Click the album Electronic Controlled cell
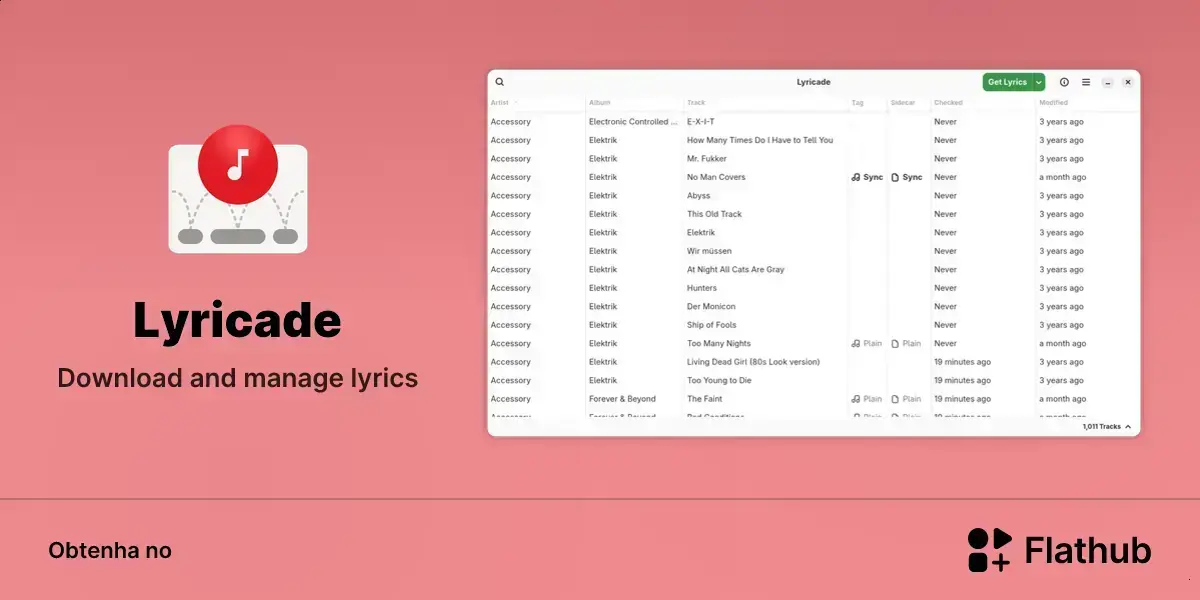Viewport: 1200px width, 600px height. [x=633, y=122]
